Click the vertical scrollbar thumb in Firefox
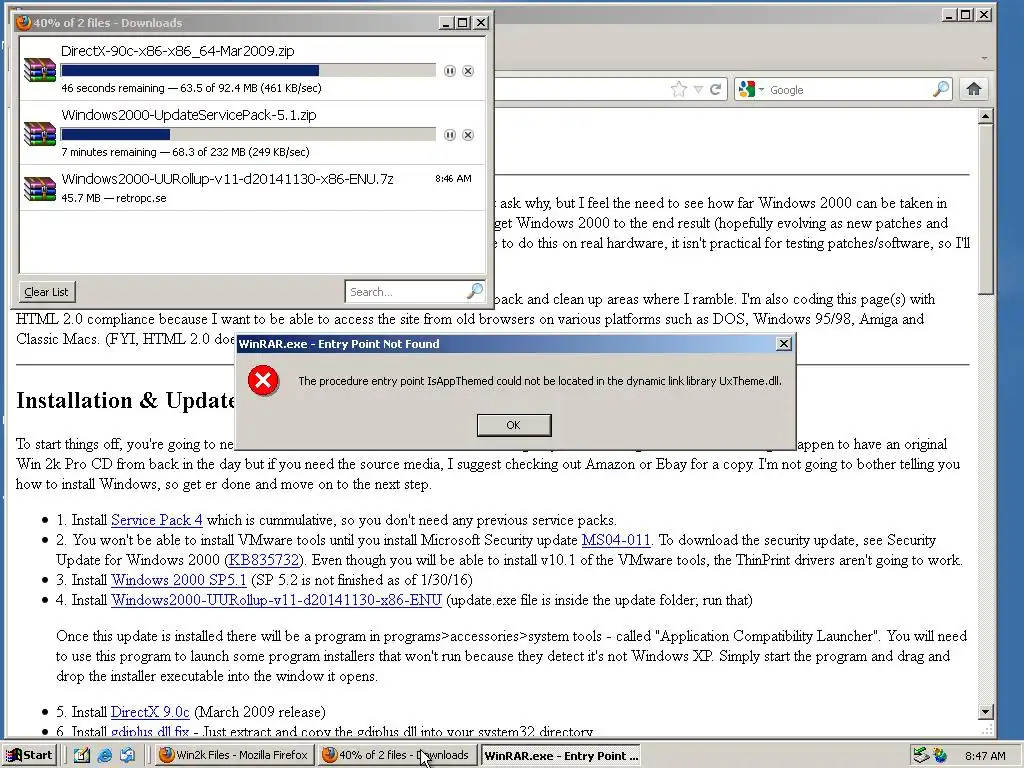The height and width of the screenshot is (768, 1024). (x=985, y=209)
